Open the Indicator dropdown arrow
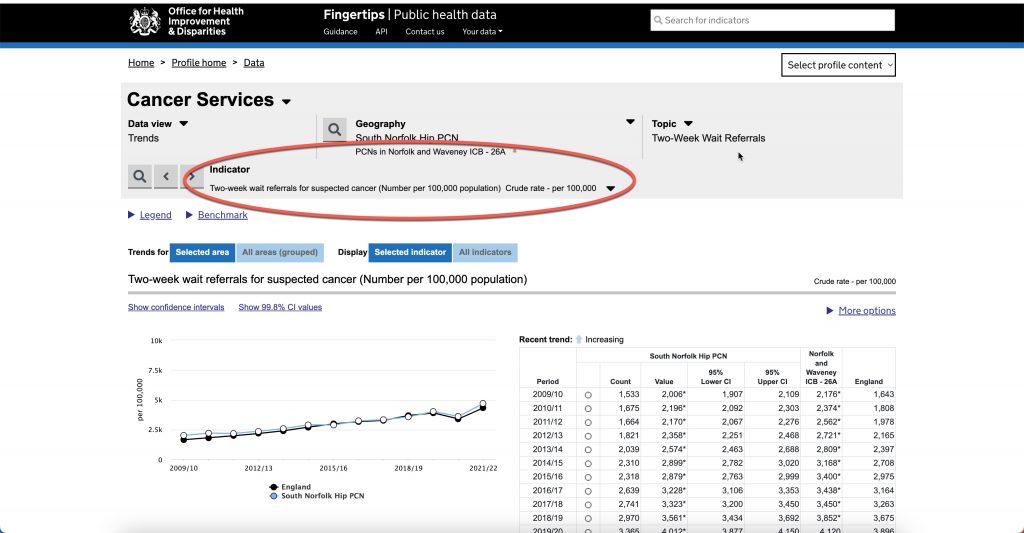1024x533 pixels. pos(610,189)
